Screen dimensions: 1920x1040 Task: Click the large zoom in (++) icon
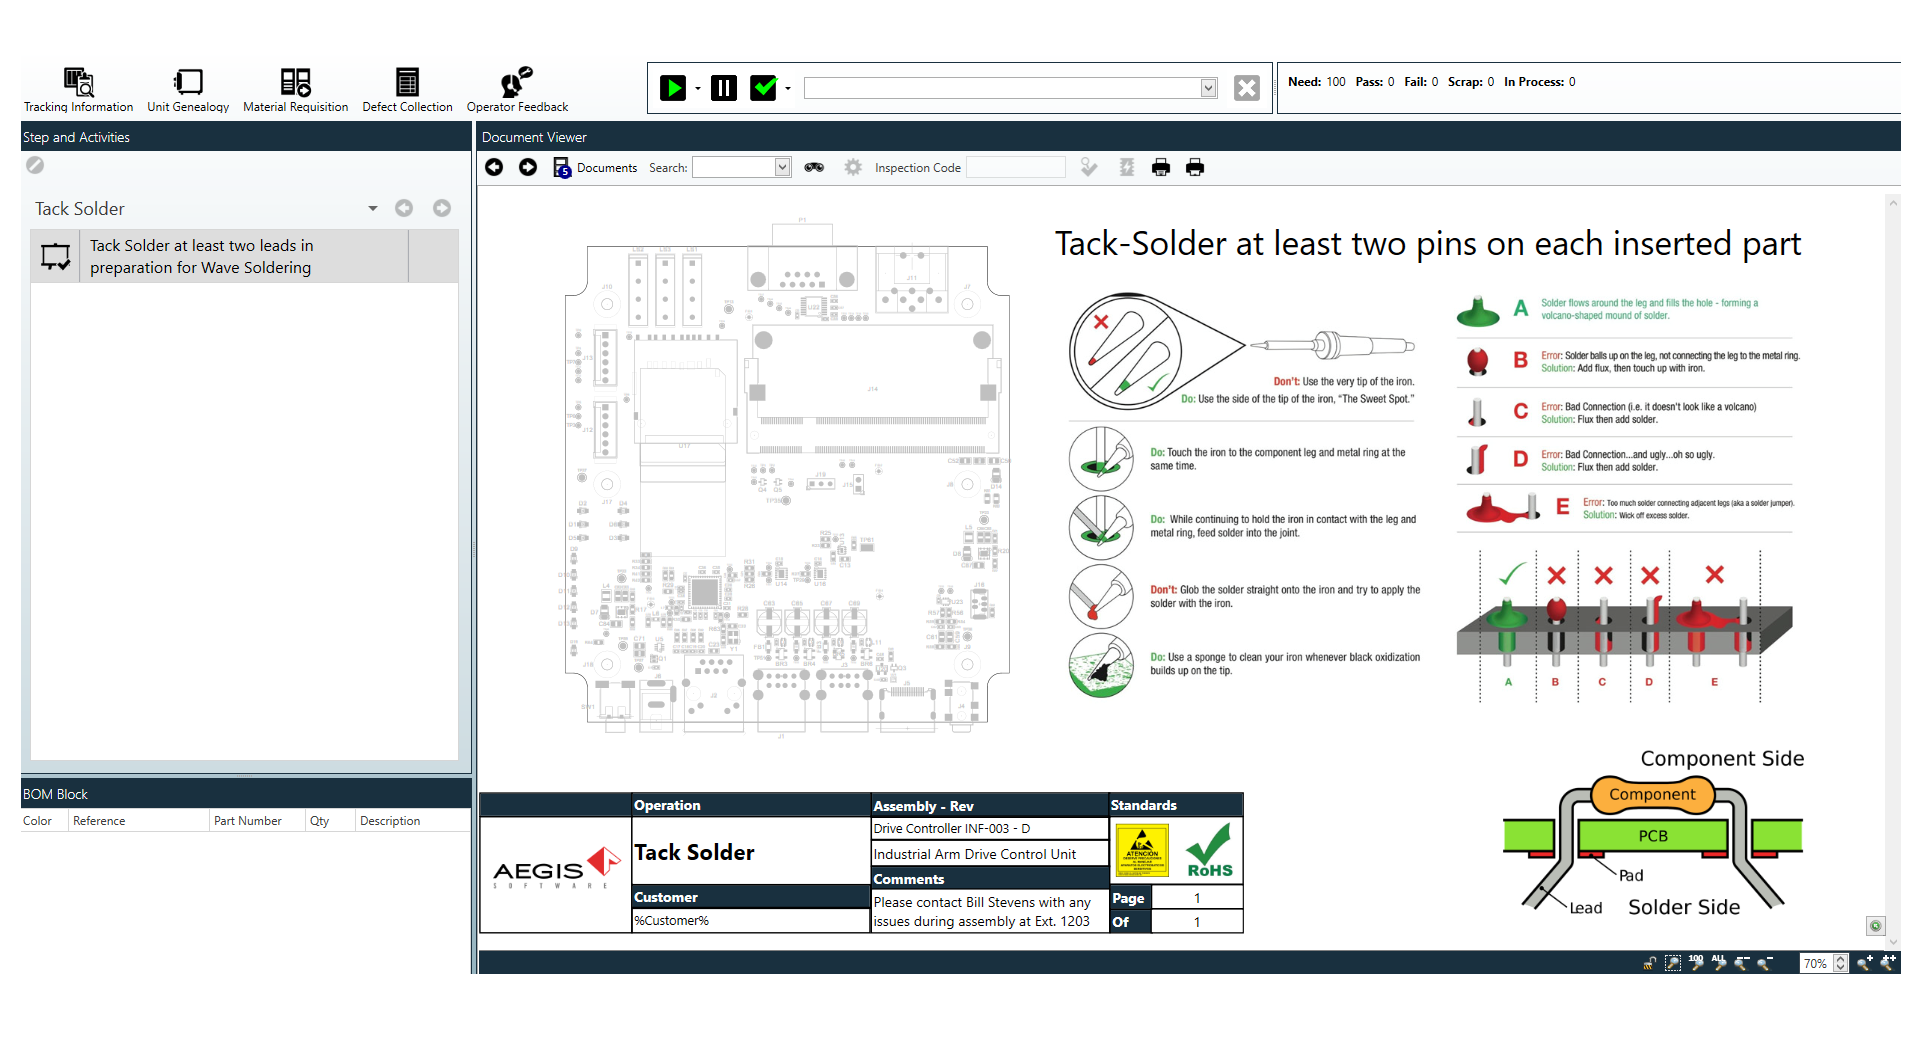1888,963
